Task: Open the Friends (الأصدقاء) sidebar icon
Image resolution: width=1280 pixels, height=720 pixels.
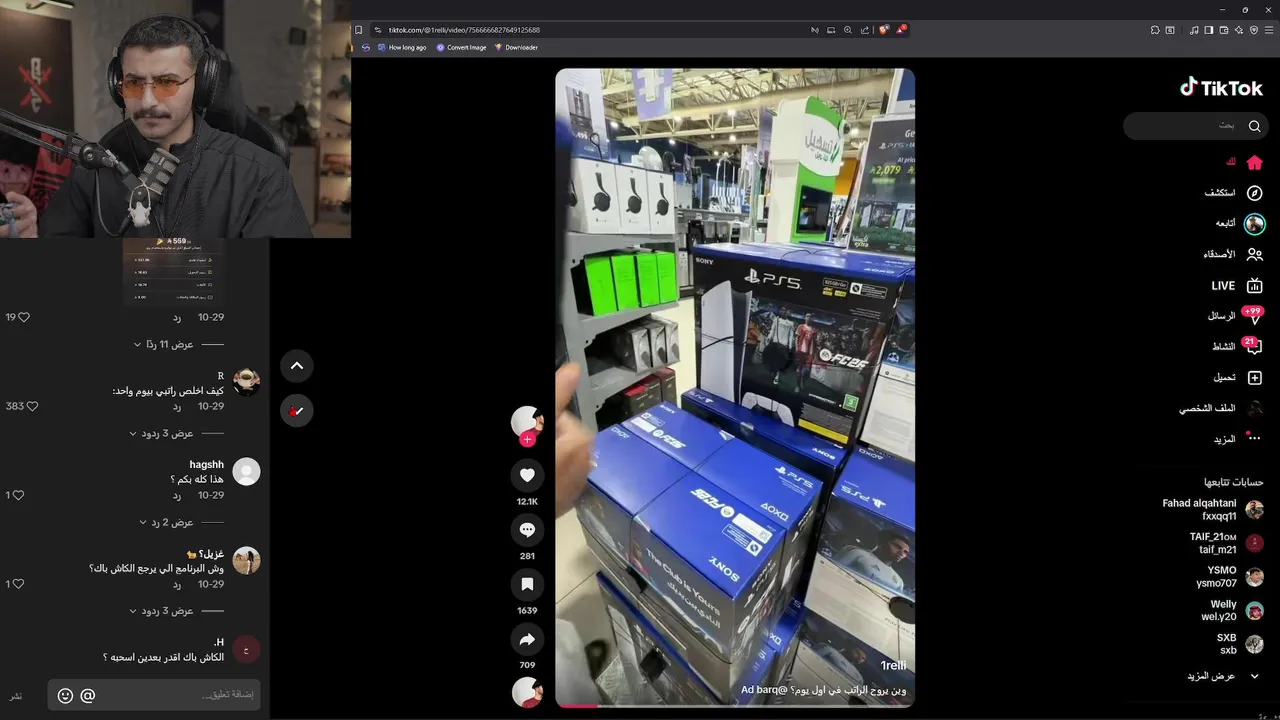Action: point(1254,255)
